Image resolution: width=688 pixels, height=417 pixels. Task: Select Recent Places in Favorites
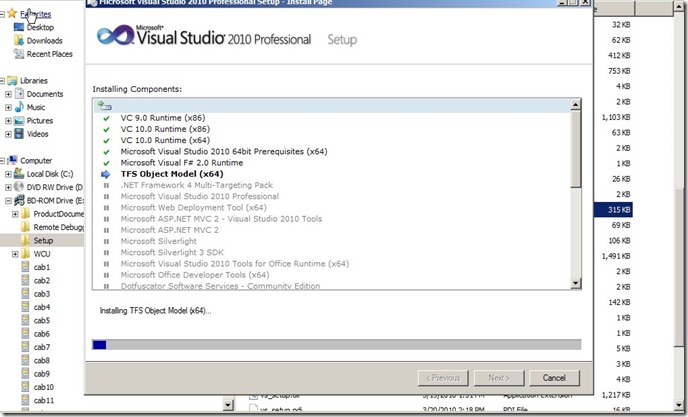[x=50, y=54]
